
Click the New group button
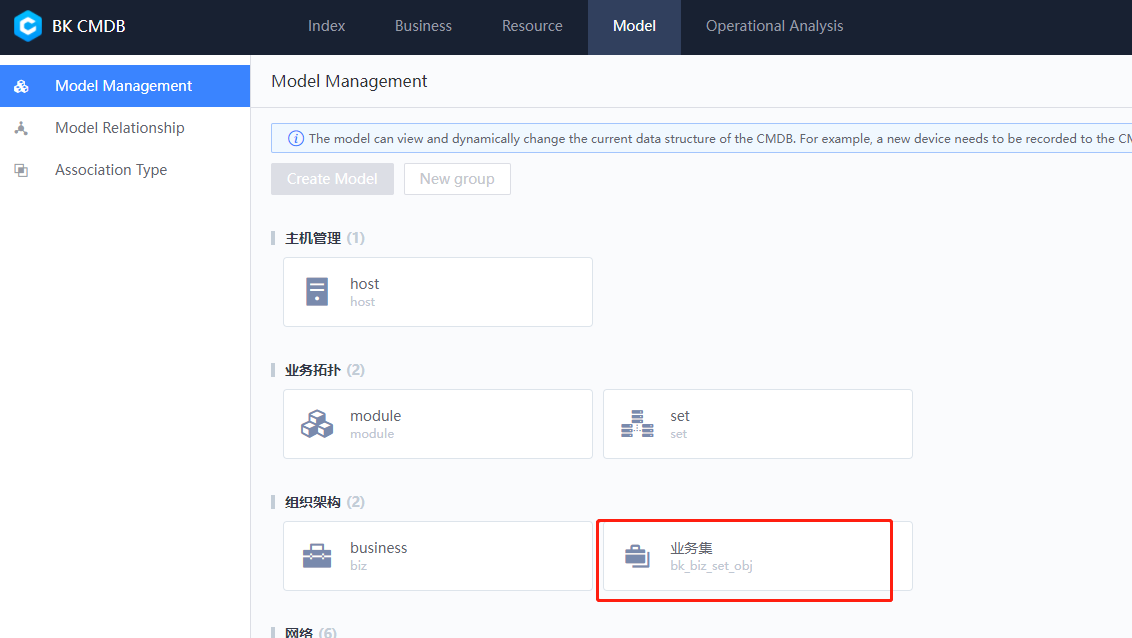(x=457, y=179)
